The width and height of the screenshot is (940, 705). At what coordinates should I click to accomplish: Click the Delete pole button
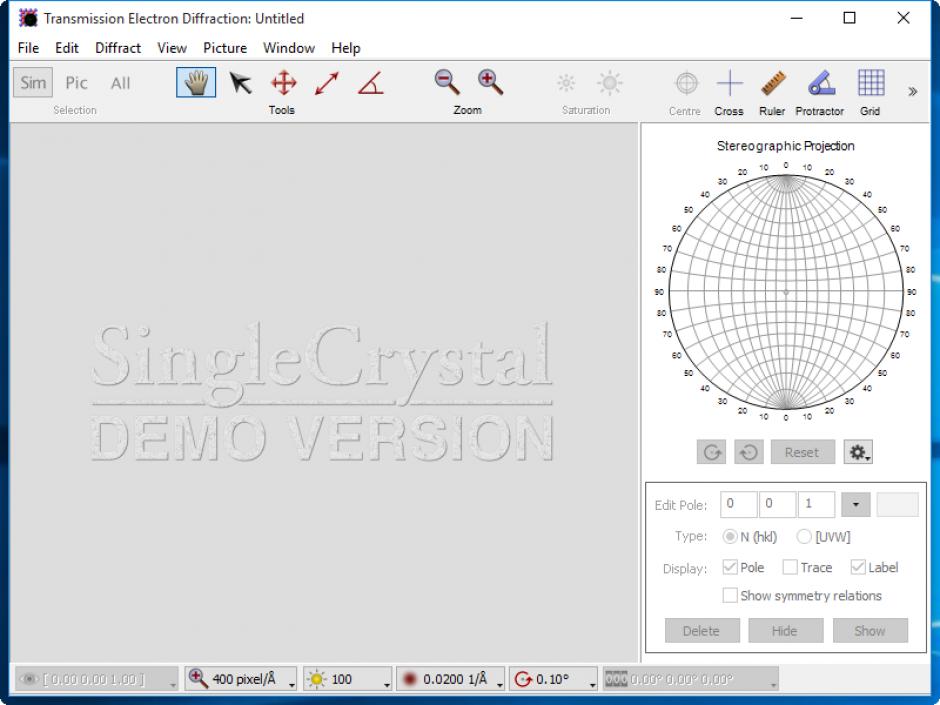click(x=702, y=631)
